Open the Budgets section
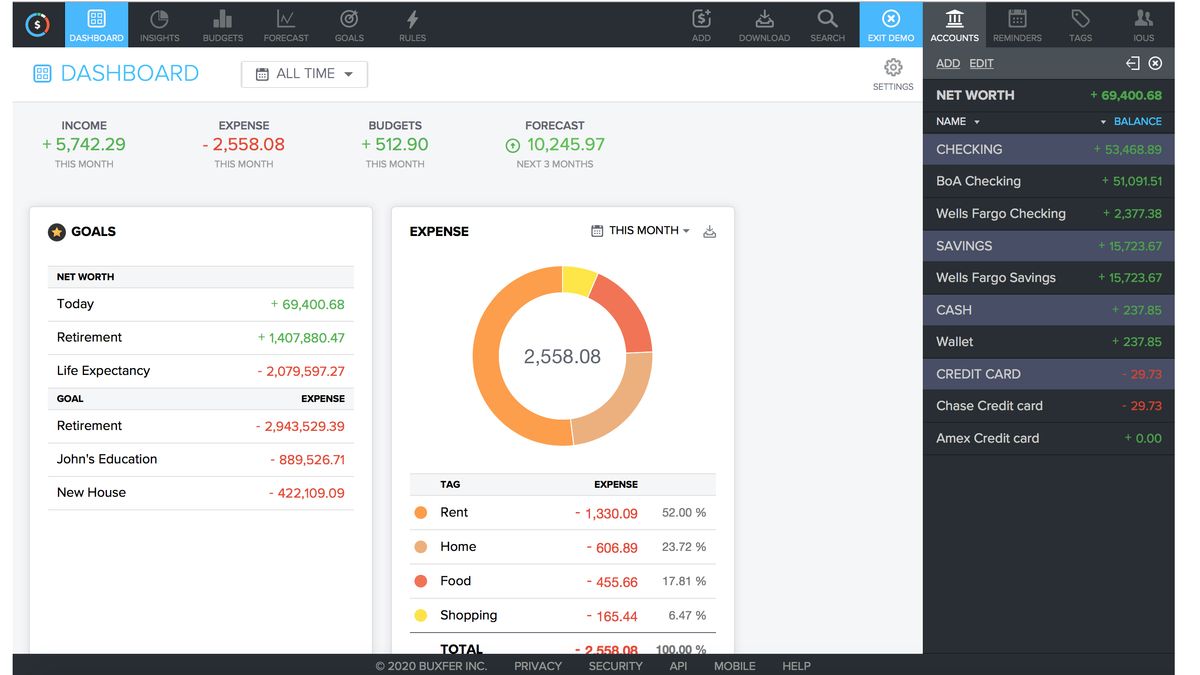 [222, 24]
